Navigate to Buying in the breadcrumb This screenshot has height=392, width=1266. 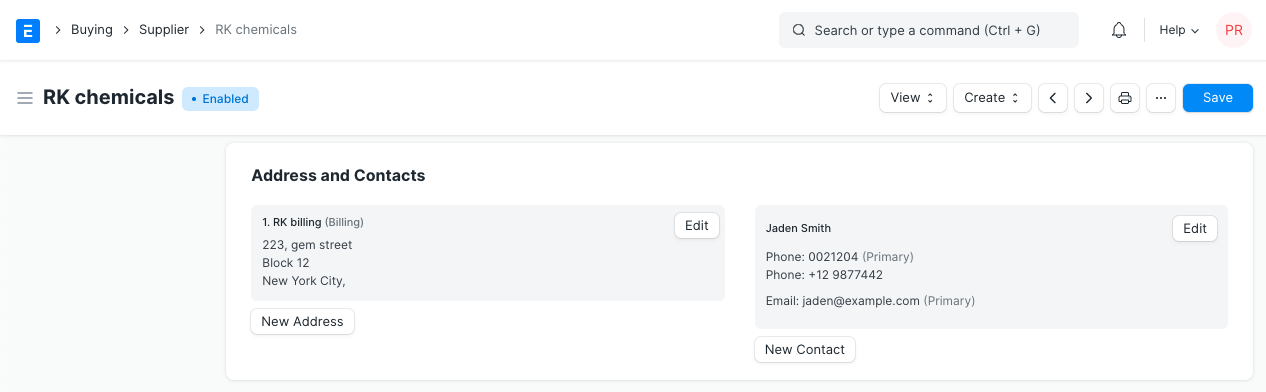pos(92,30)
